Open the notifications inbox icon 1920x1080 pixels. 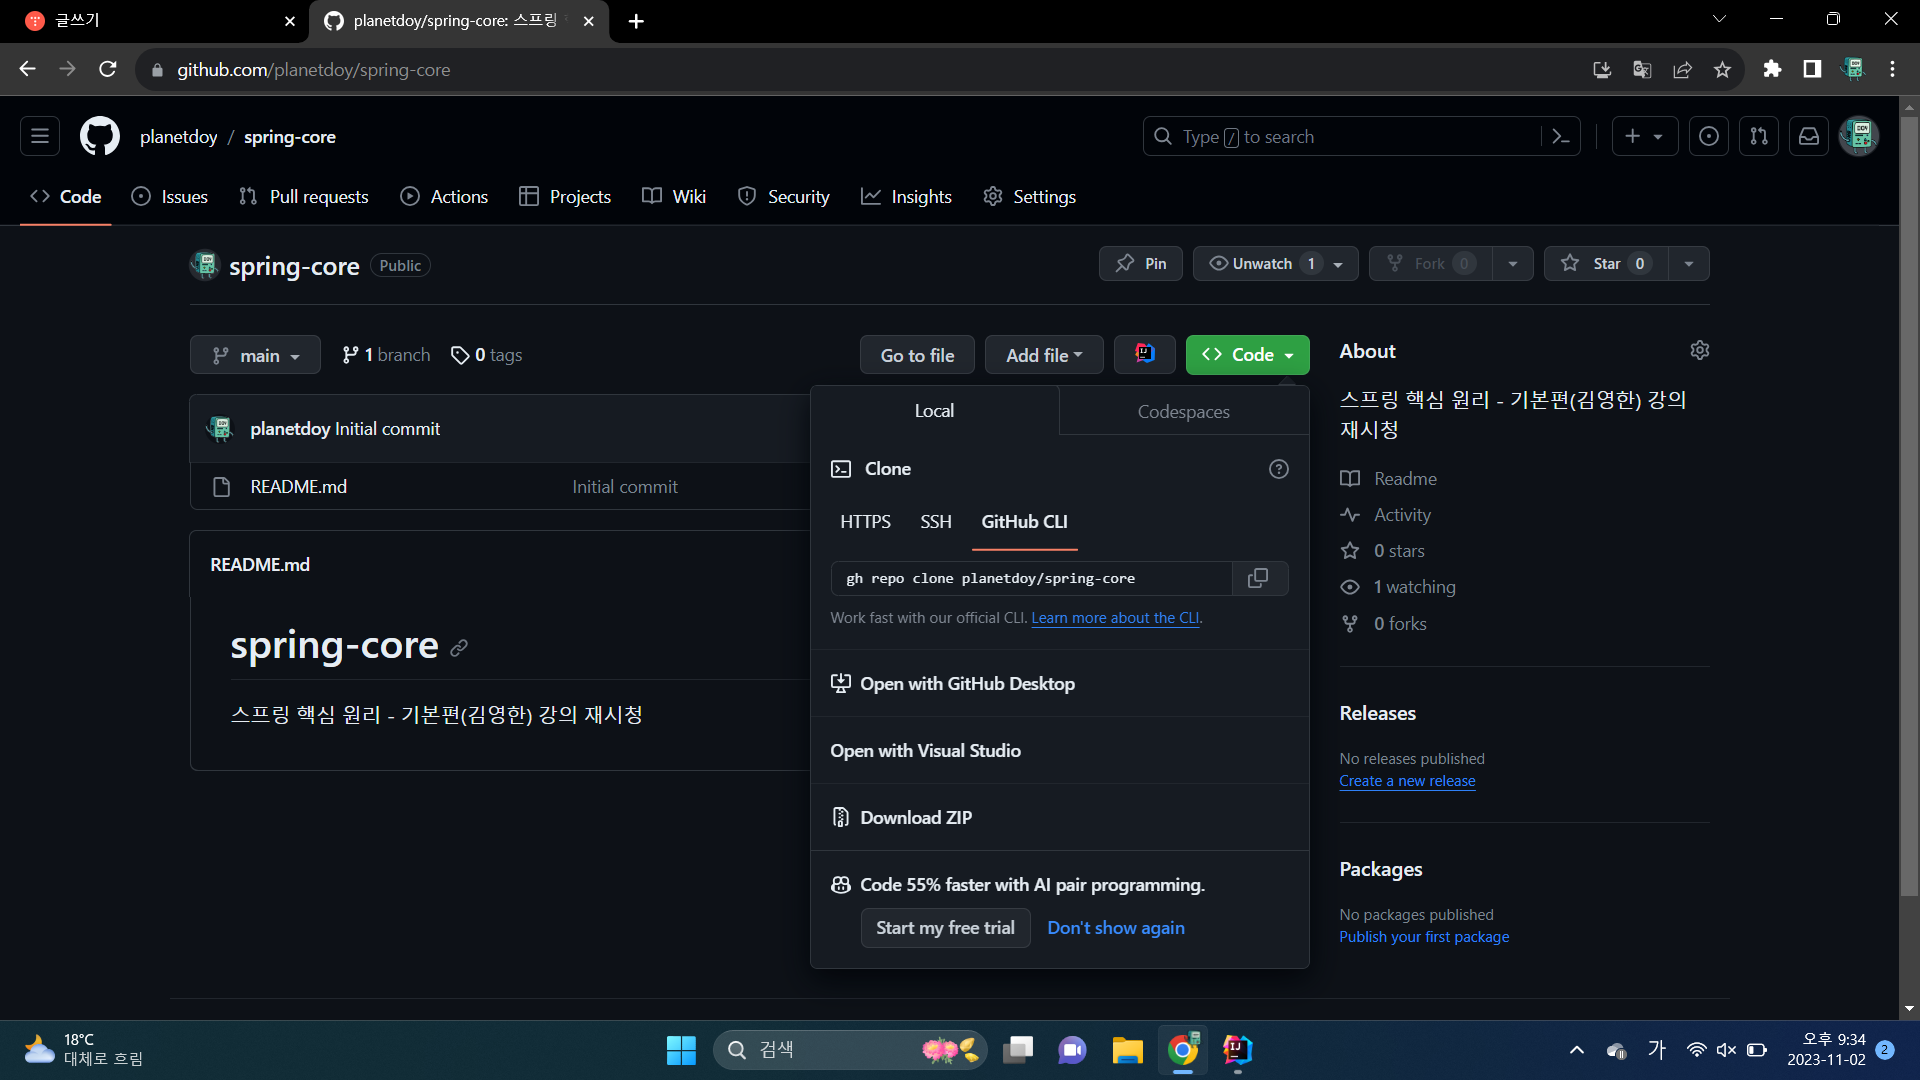1809,136
